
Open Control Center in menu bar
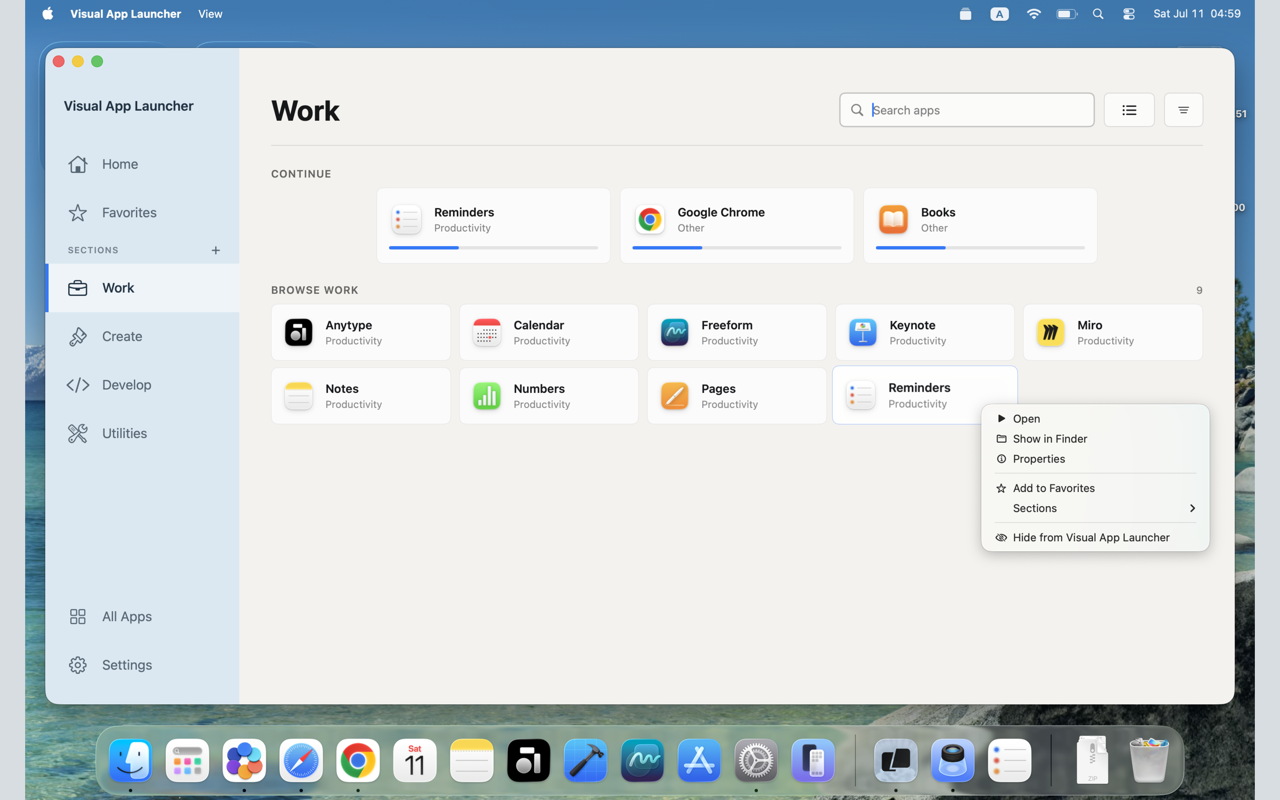[x=1129, y=14]
